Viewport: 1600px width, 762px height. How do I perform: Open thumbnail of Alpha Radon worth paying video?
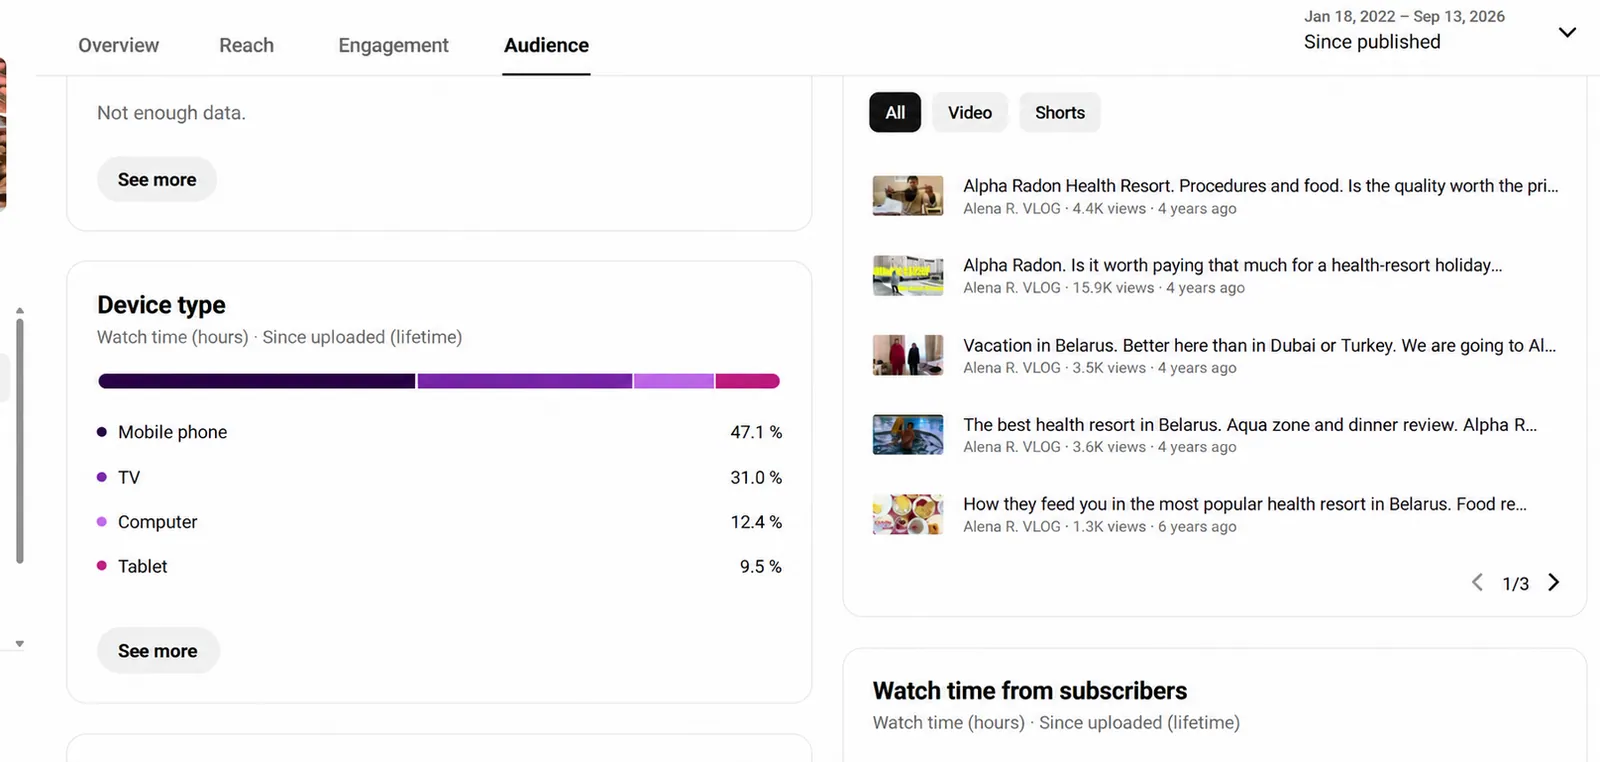(x=908, y=275)
